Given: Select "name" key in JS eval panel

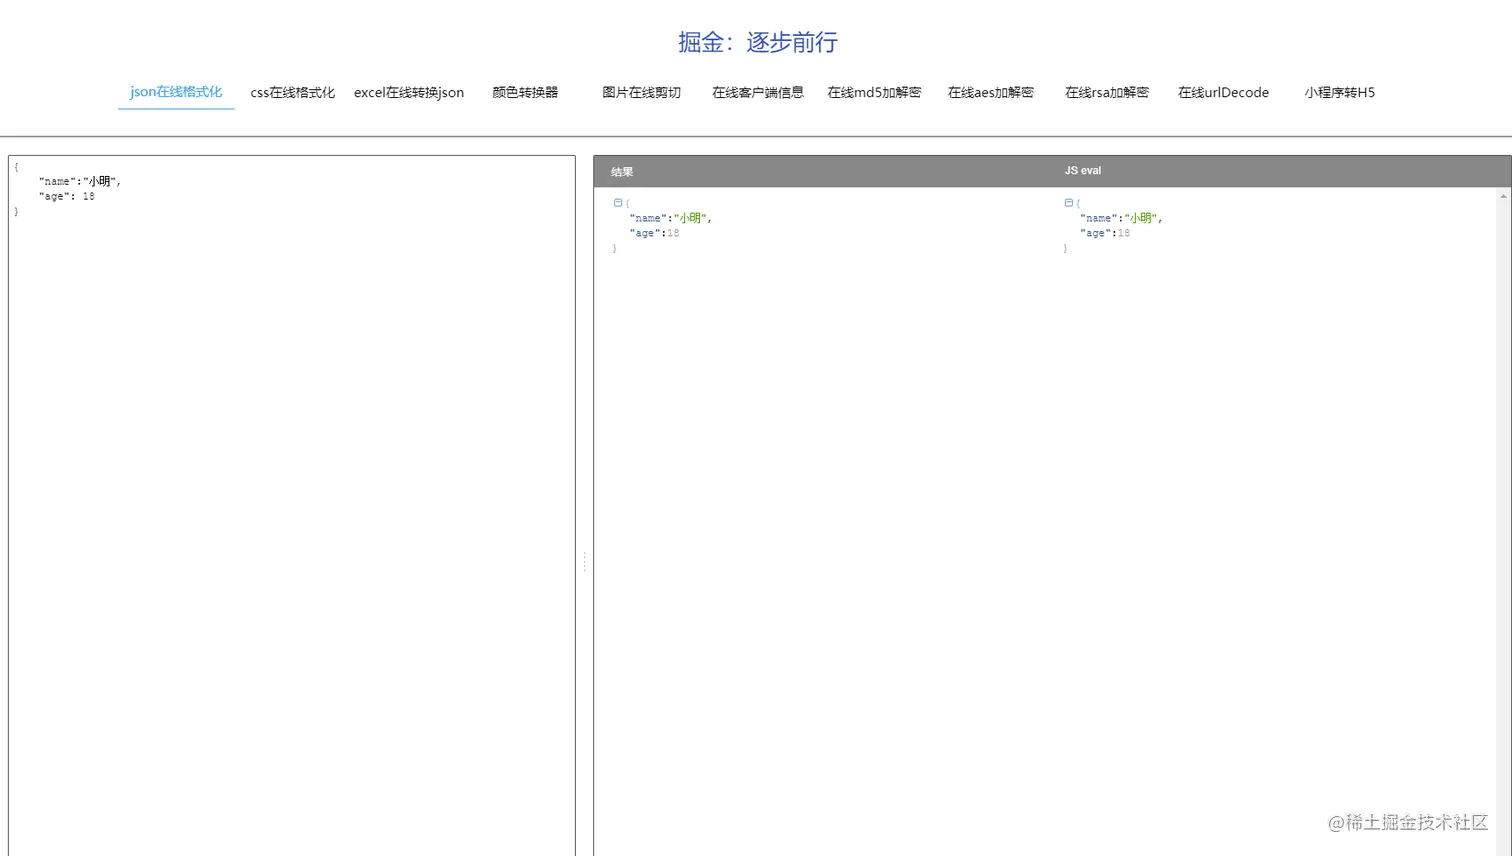Looking at the screenshot, I should (x=1099, y=218).
